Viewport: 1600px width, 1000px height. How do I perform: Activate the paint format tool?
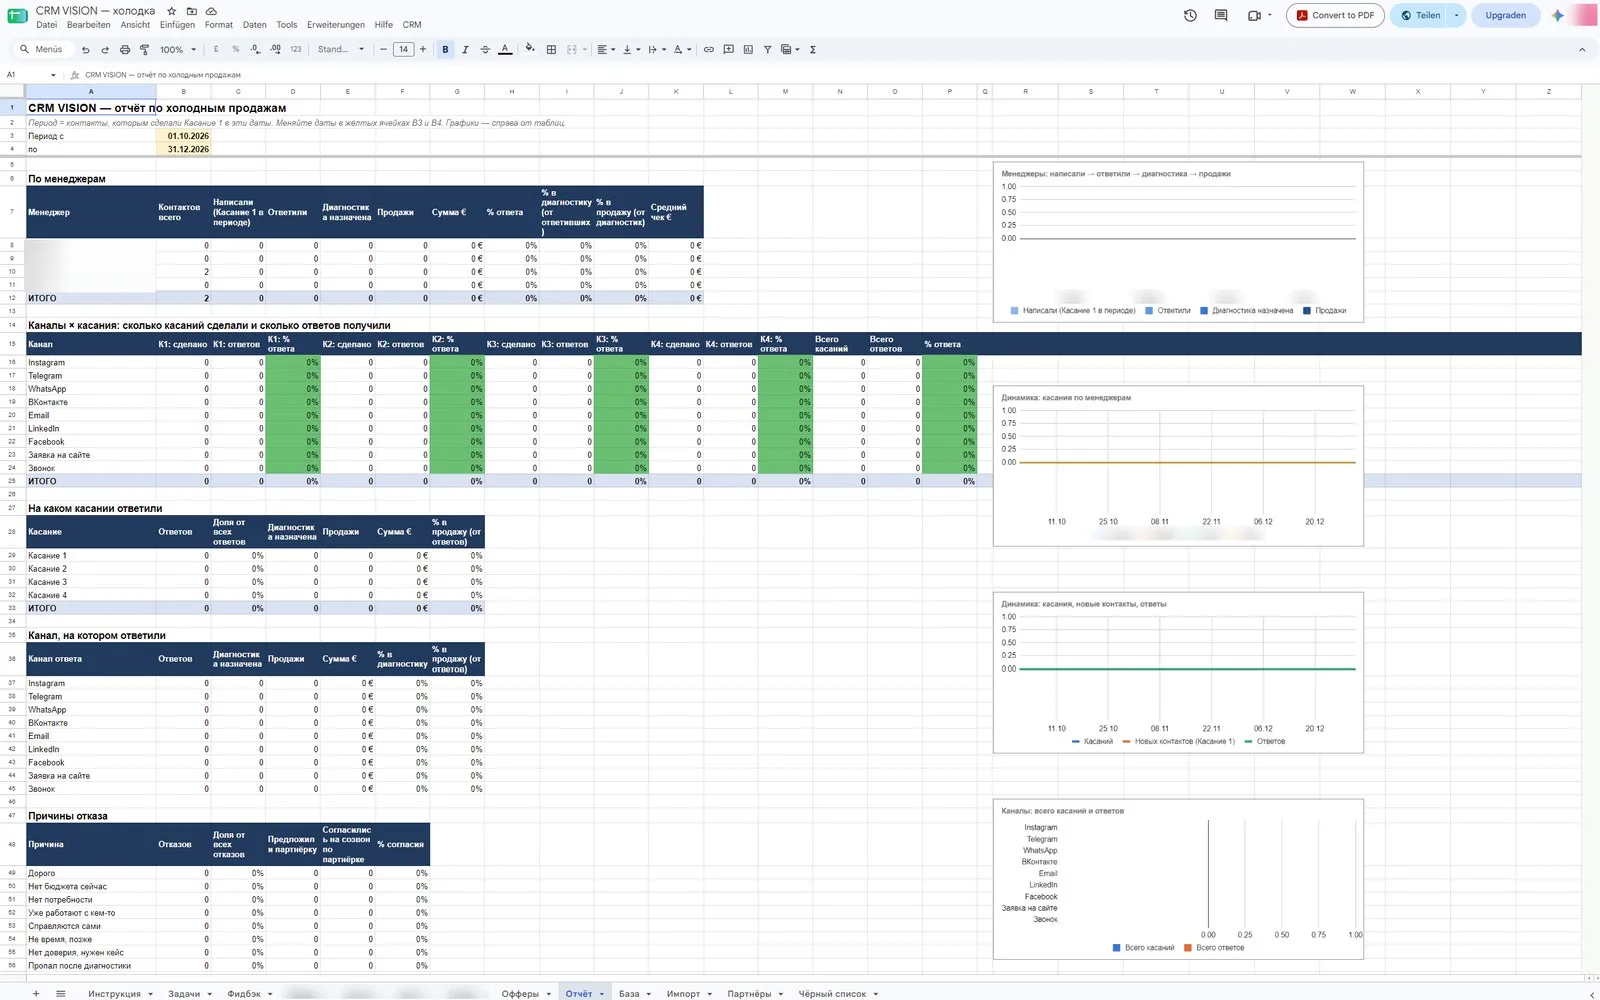pyautogui.click(x=144, y=49)
